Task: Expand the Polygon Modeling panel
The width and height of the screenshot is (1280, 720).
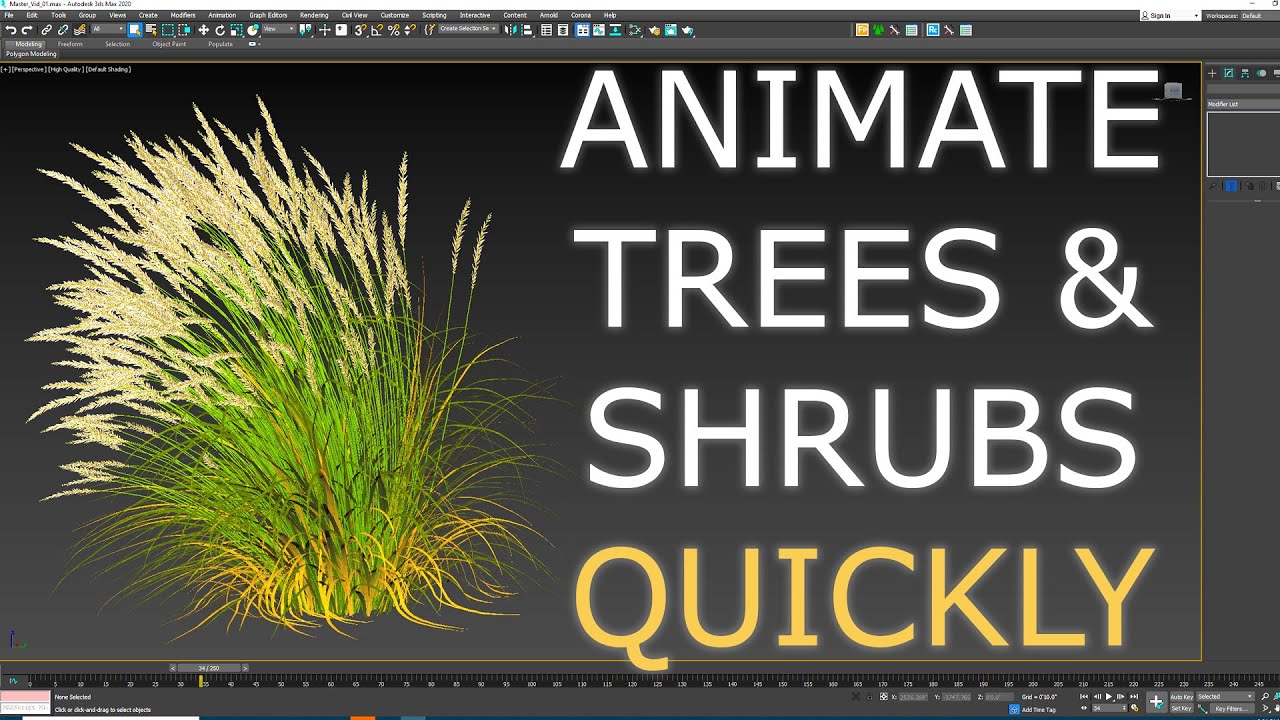Action: pyautogui.click(x=31, y=54)
